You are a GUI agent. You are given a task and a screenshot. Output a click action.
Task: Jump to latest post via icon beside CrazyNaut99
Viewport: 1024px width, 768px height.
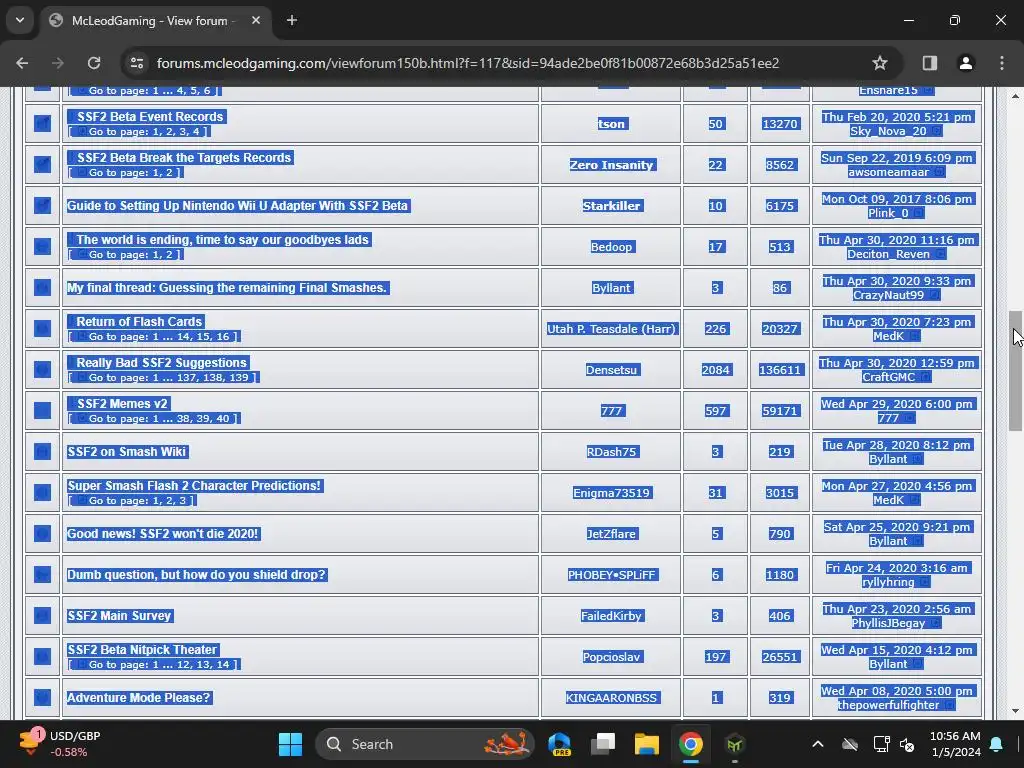click(934, 295)
